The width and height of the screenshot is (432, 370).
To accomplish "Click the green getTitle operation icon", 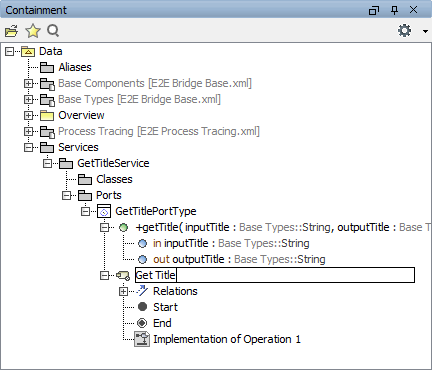I will point(124,228).
